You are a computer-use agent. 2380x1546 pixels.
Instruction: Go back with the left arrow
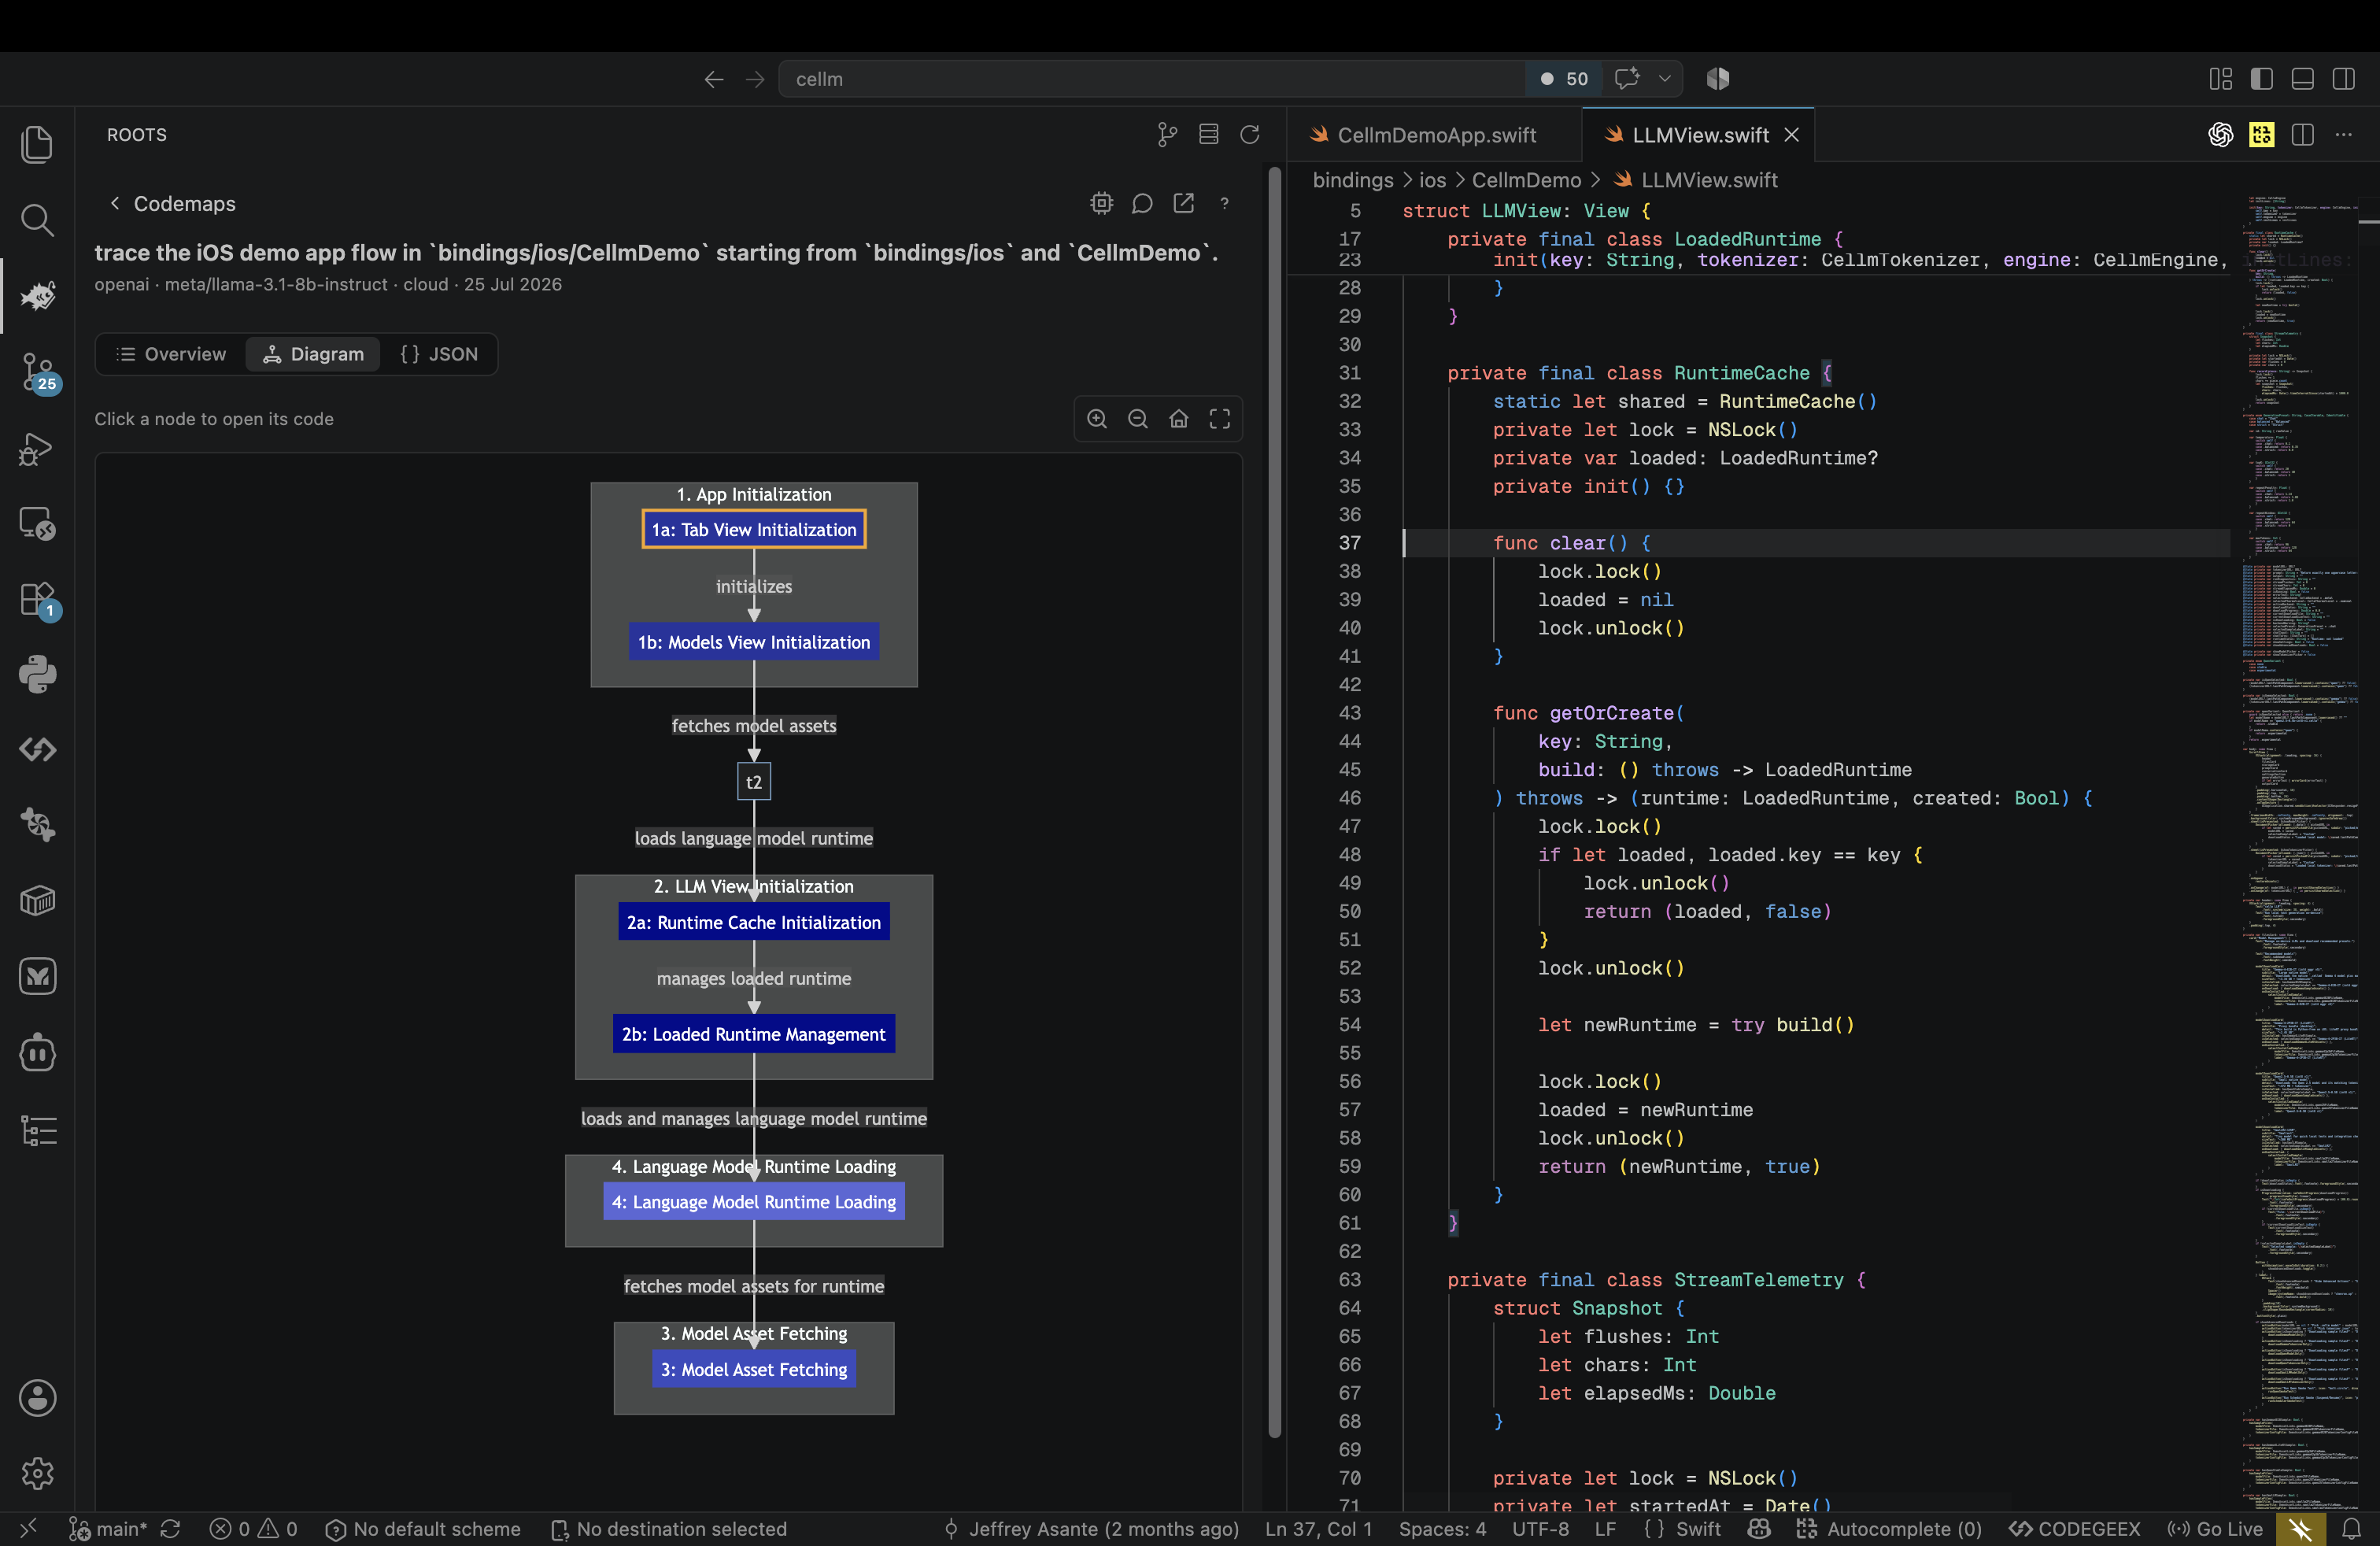click(x=713, y=79)
